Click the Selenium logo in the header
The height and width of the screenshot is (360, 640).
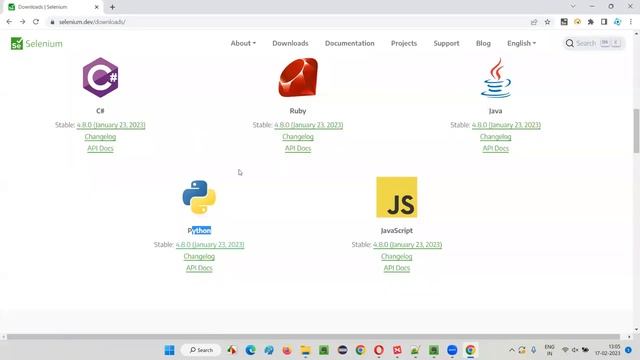tap(37, 43)
